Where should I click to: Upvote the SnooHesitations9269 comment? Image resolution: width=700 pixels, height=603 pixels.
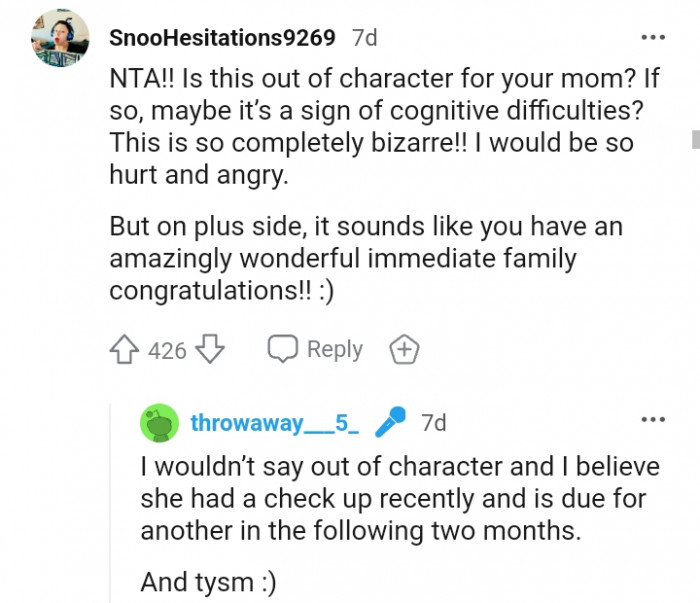coord(124,350)
